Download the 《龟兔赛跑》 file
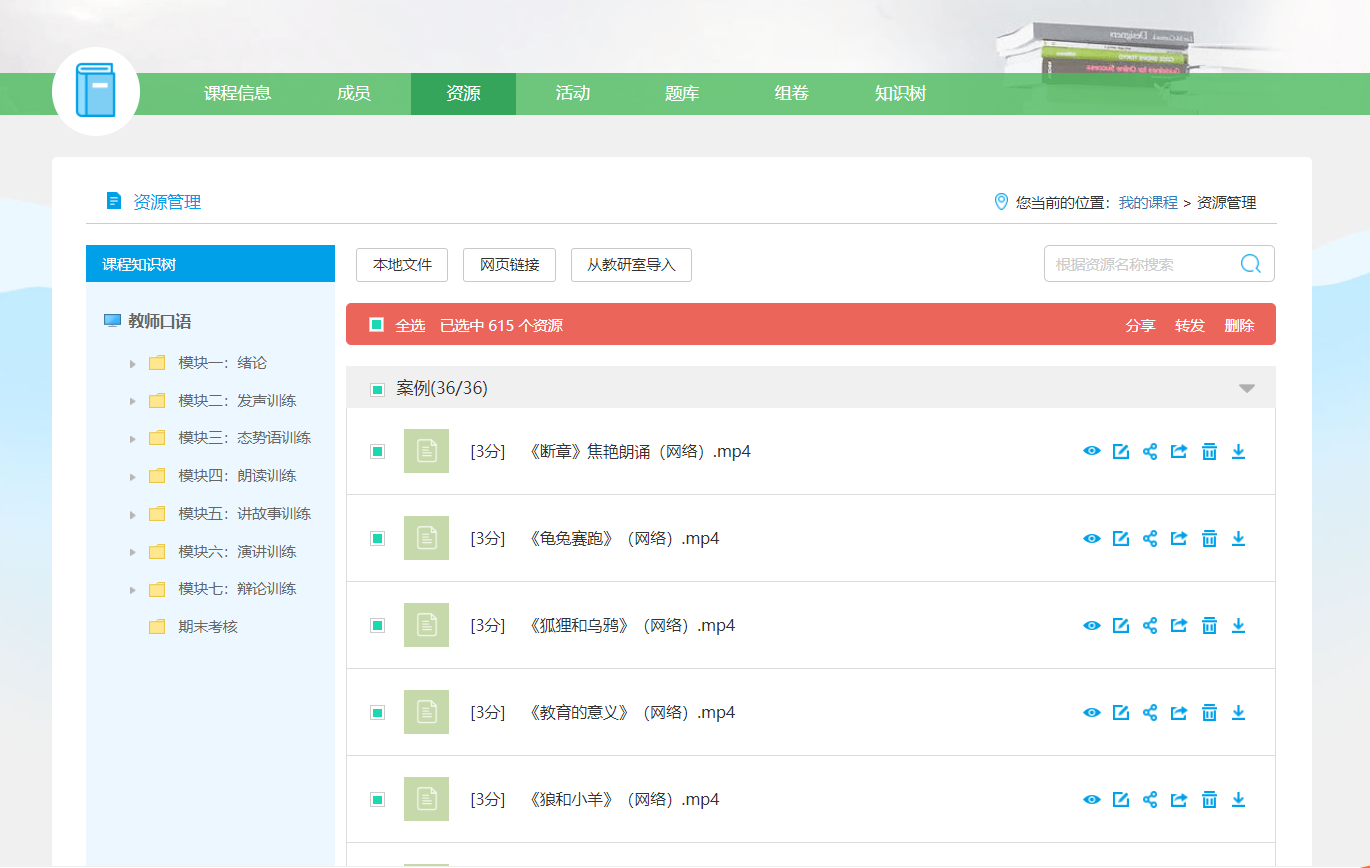Image resolution: width=1370 pixels, height=868 pixels. [1238, 538]
